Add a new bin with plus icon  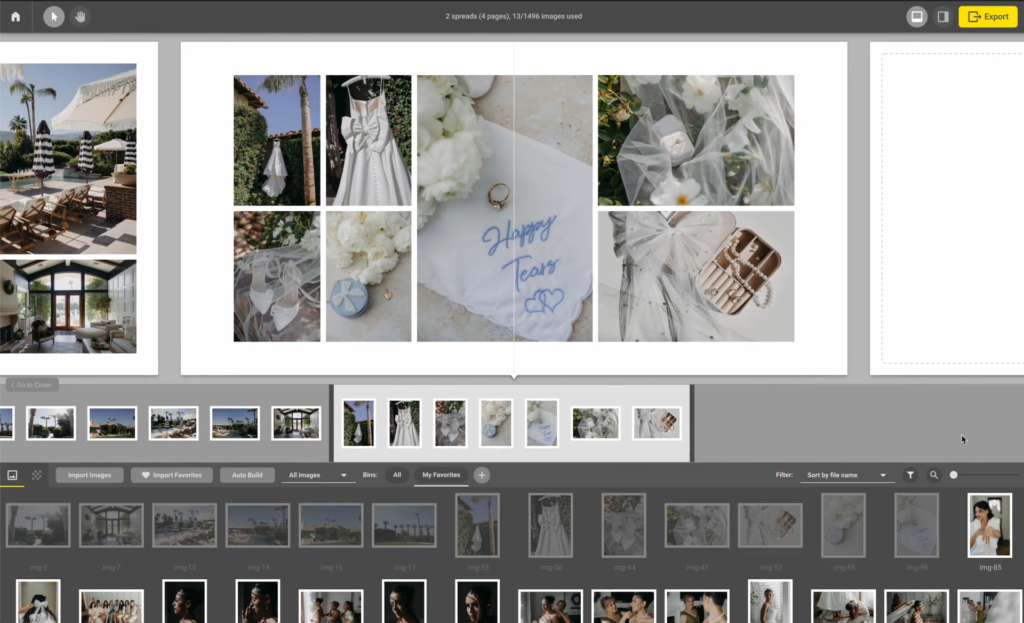[x=482, y=475]
